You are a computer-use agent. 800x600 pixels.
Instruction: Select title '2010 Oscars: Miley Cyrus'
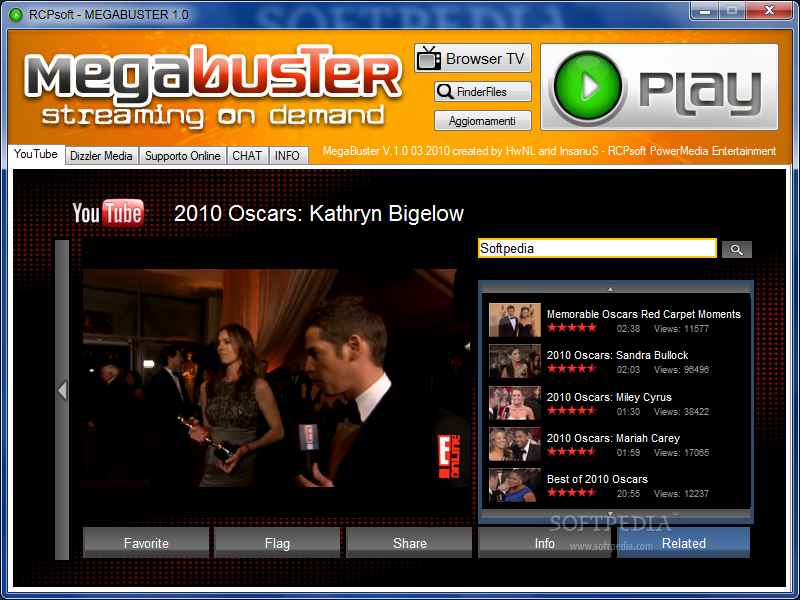(609, 397)
